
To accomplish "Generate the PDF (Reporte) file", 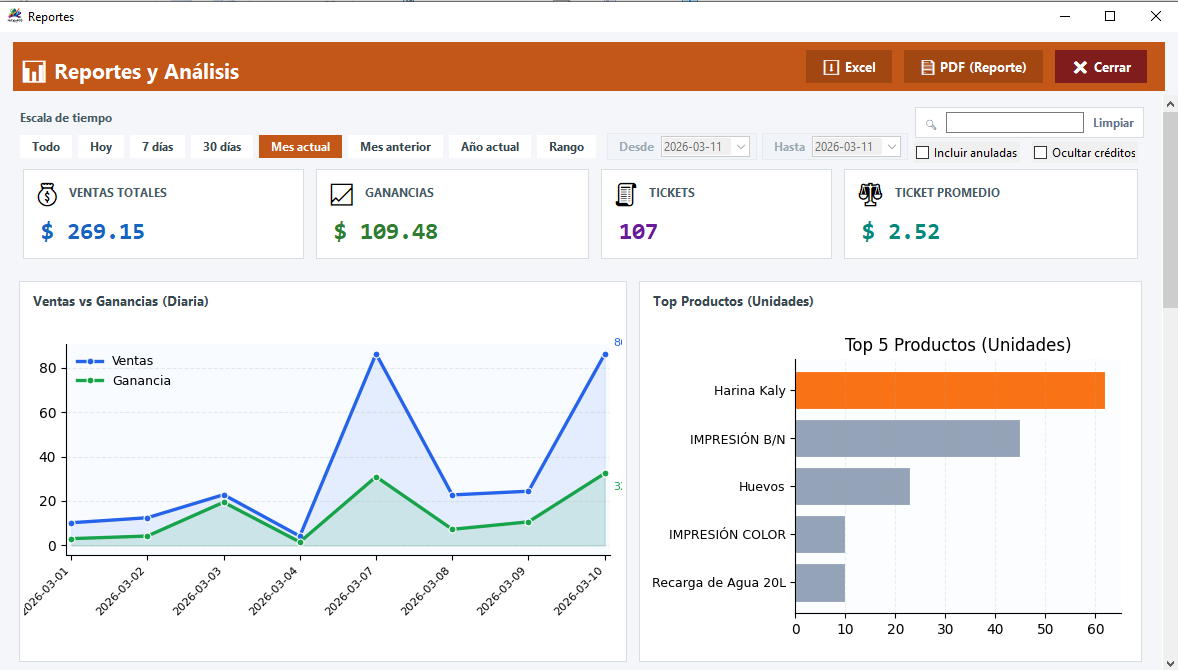I will coord(973,67).
